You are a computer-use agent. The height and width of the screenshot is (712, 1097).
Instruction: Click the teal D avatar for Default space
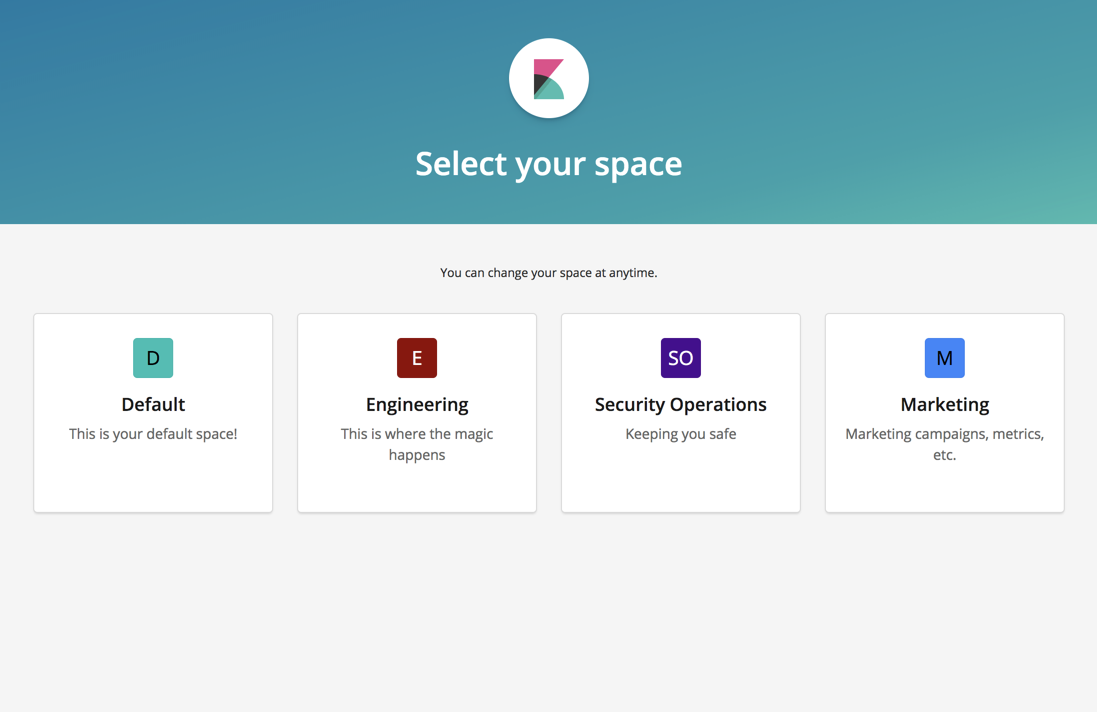153,357
